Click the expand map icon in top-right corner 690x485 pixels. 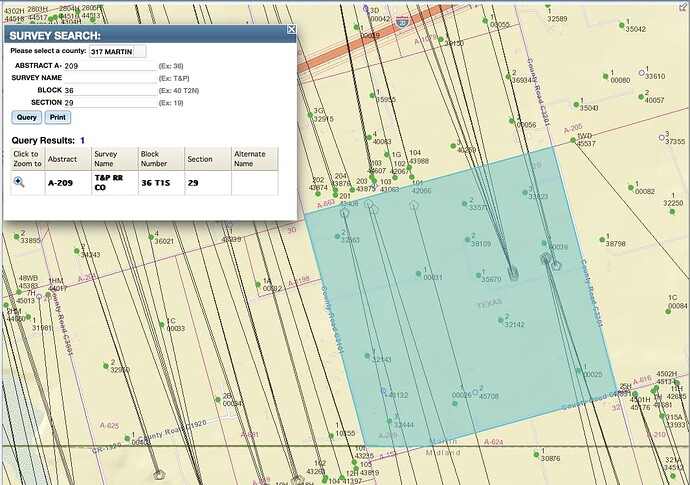[683, 6]
